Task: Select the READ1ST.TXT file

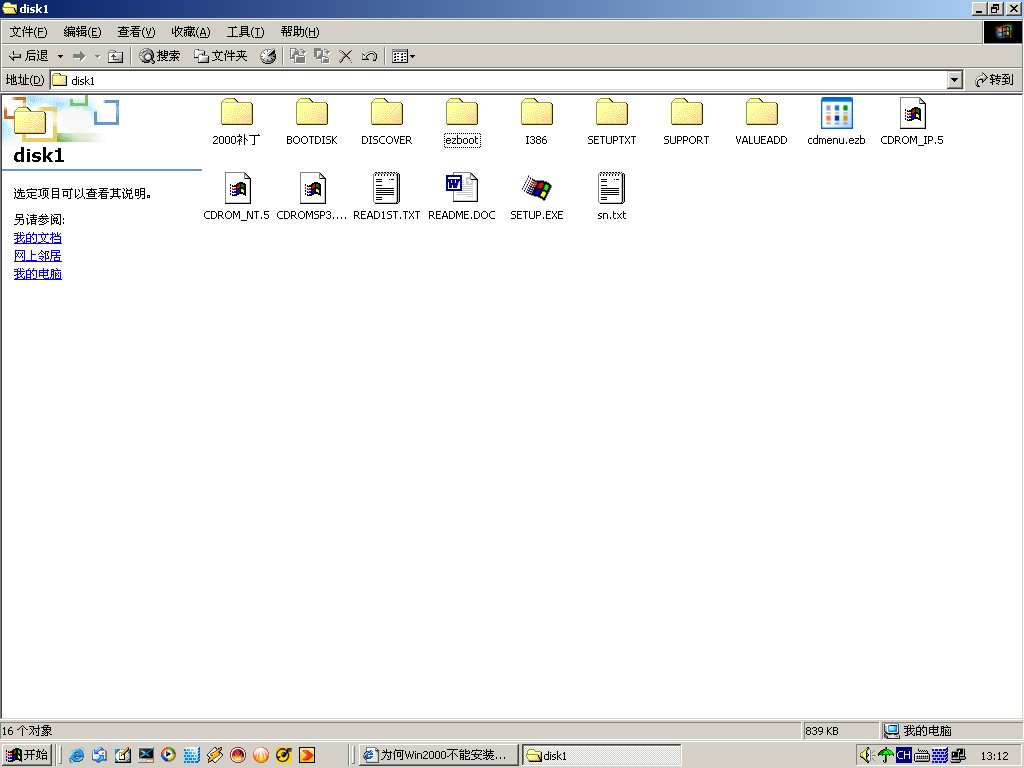Action: (x=387, y=197)
